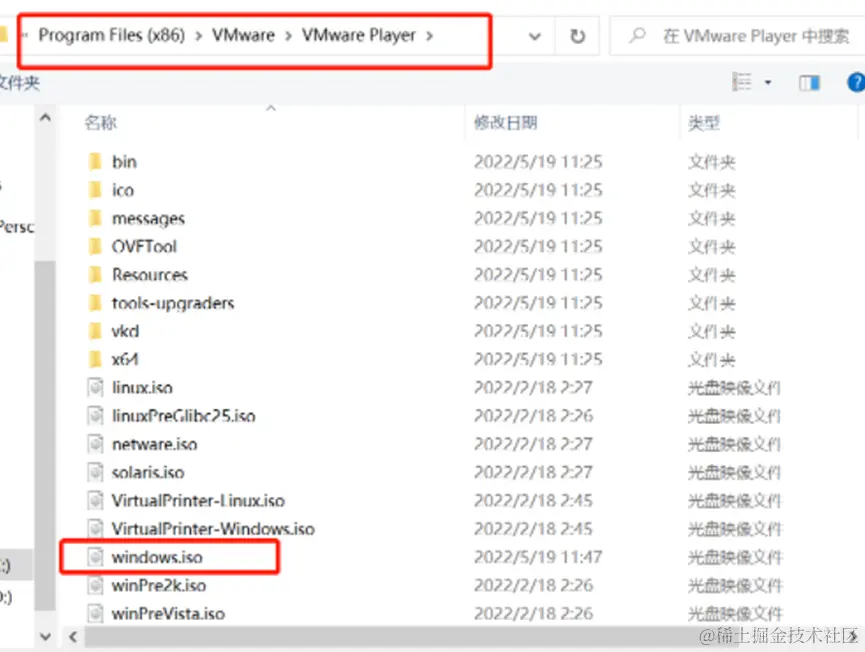This screenshot has height=652, width=865.
Task: Select the solaris.iso file icon
Action: click(x=95, y=472)
